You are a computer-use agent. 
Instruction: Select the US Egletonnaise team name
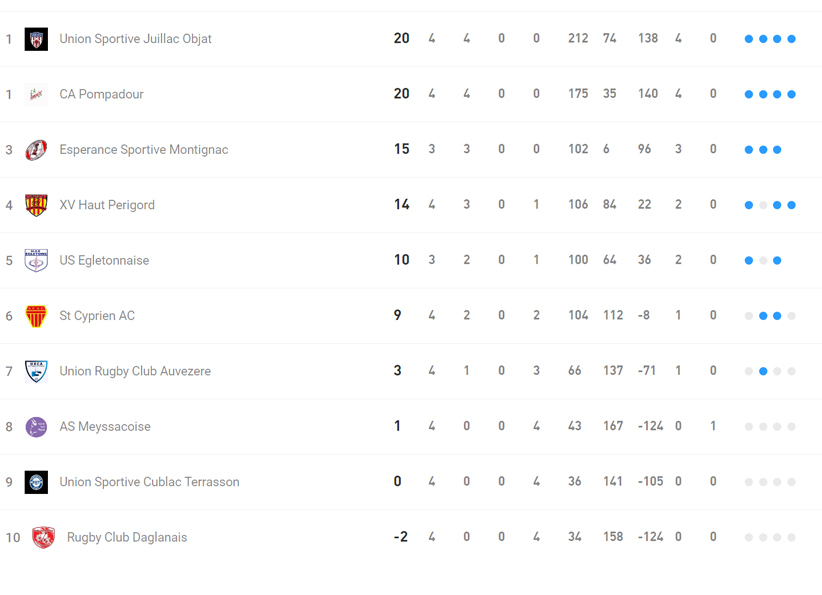pyautogui.click(x=104, y=260)
